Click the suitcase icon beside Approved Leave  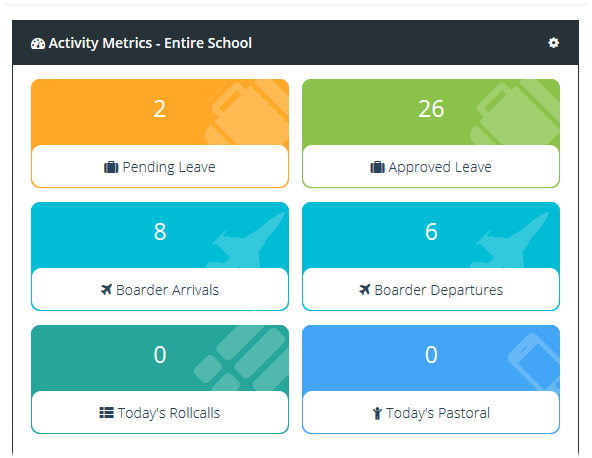[x=377, y=167]
